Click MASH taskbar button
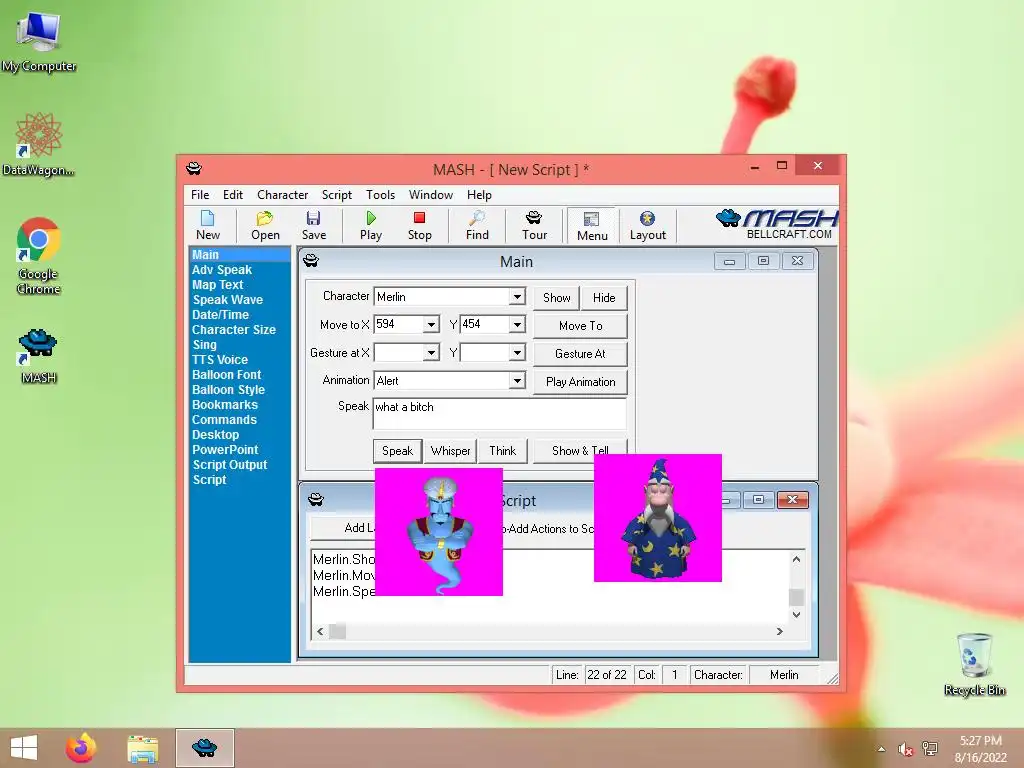 click(x=204, y=748)
